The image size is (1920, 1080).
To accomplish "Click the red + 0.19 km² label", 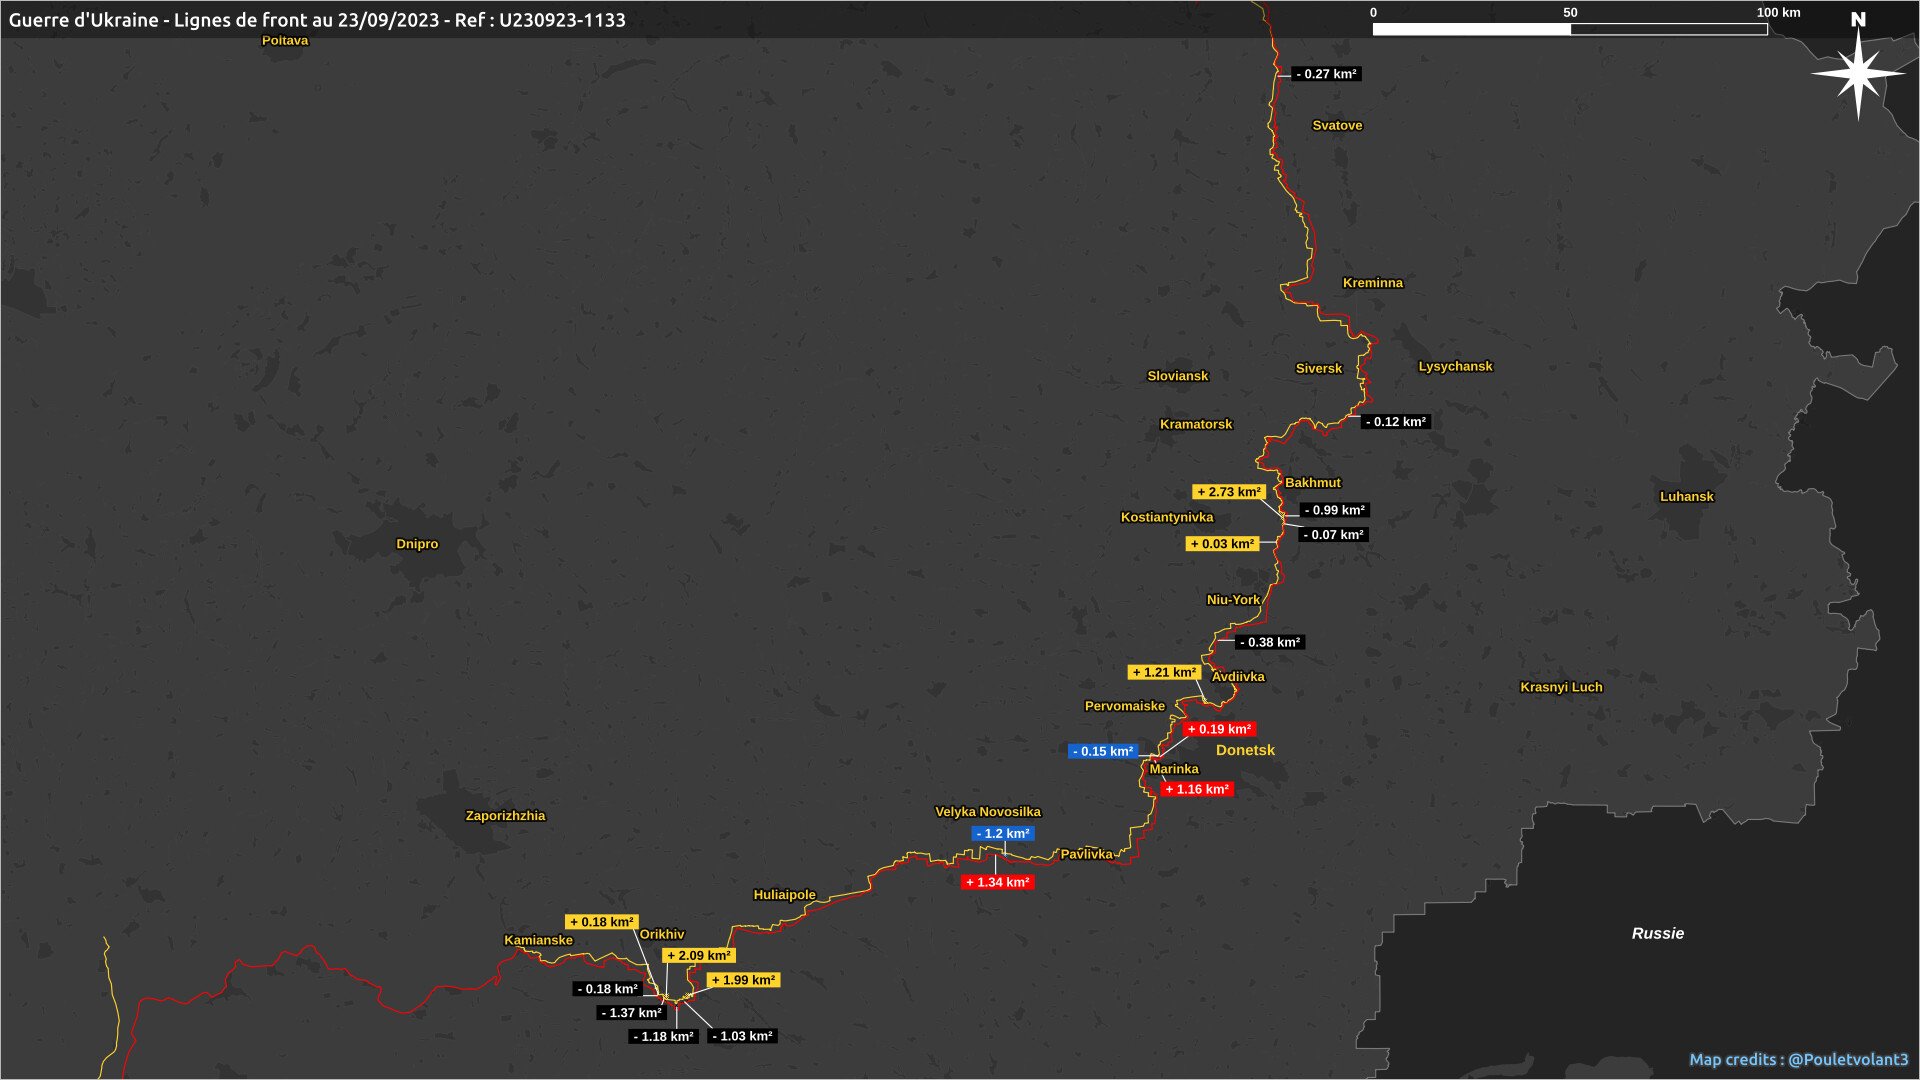I will click(x=1219, y=730).
